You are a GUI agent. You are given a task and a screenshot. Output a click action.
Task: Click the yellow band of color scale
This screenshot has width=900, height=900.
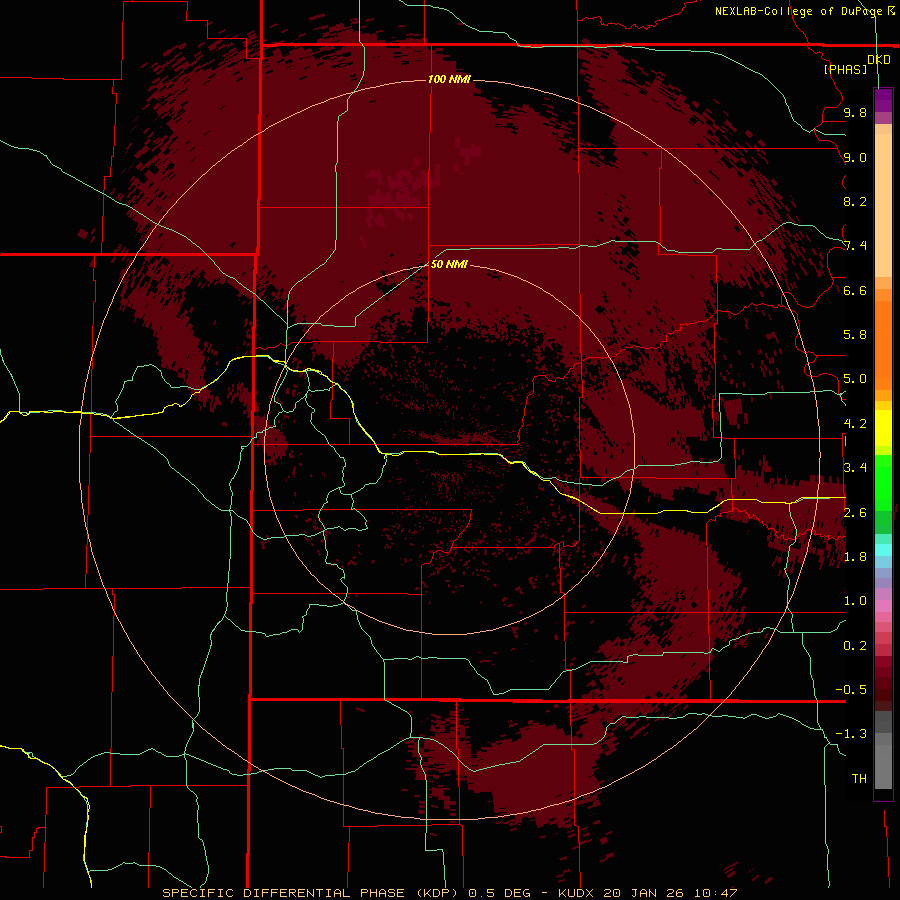883,428
